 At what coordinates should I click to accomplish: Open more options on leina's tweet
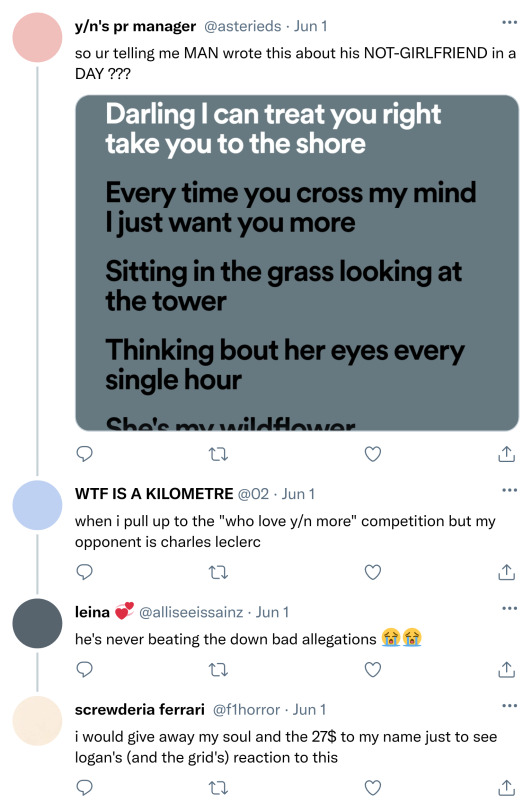click(509, 608)
